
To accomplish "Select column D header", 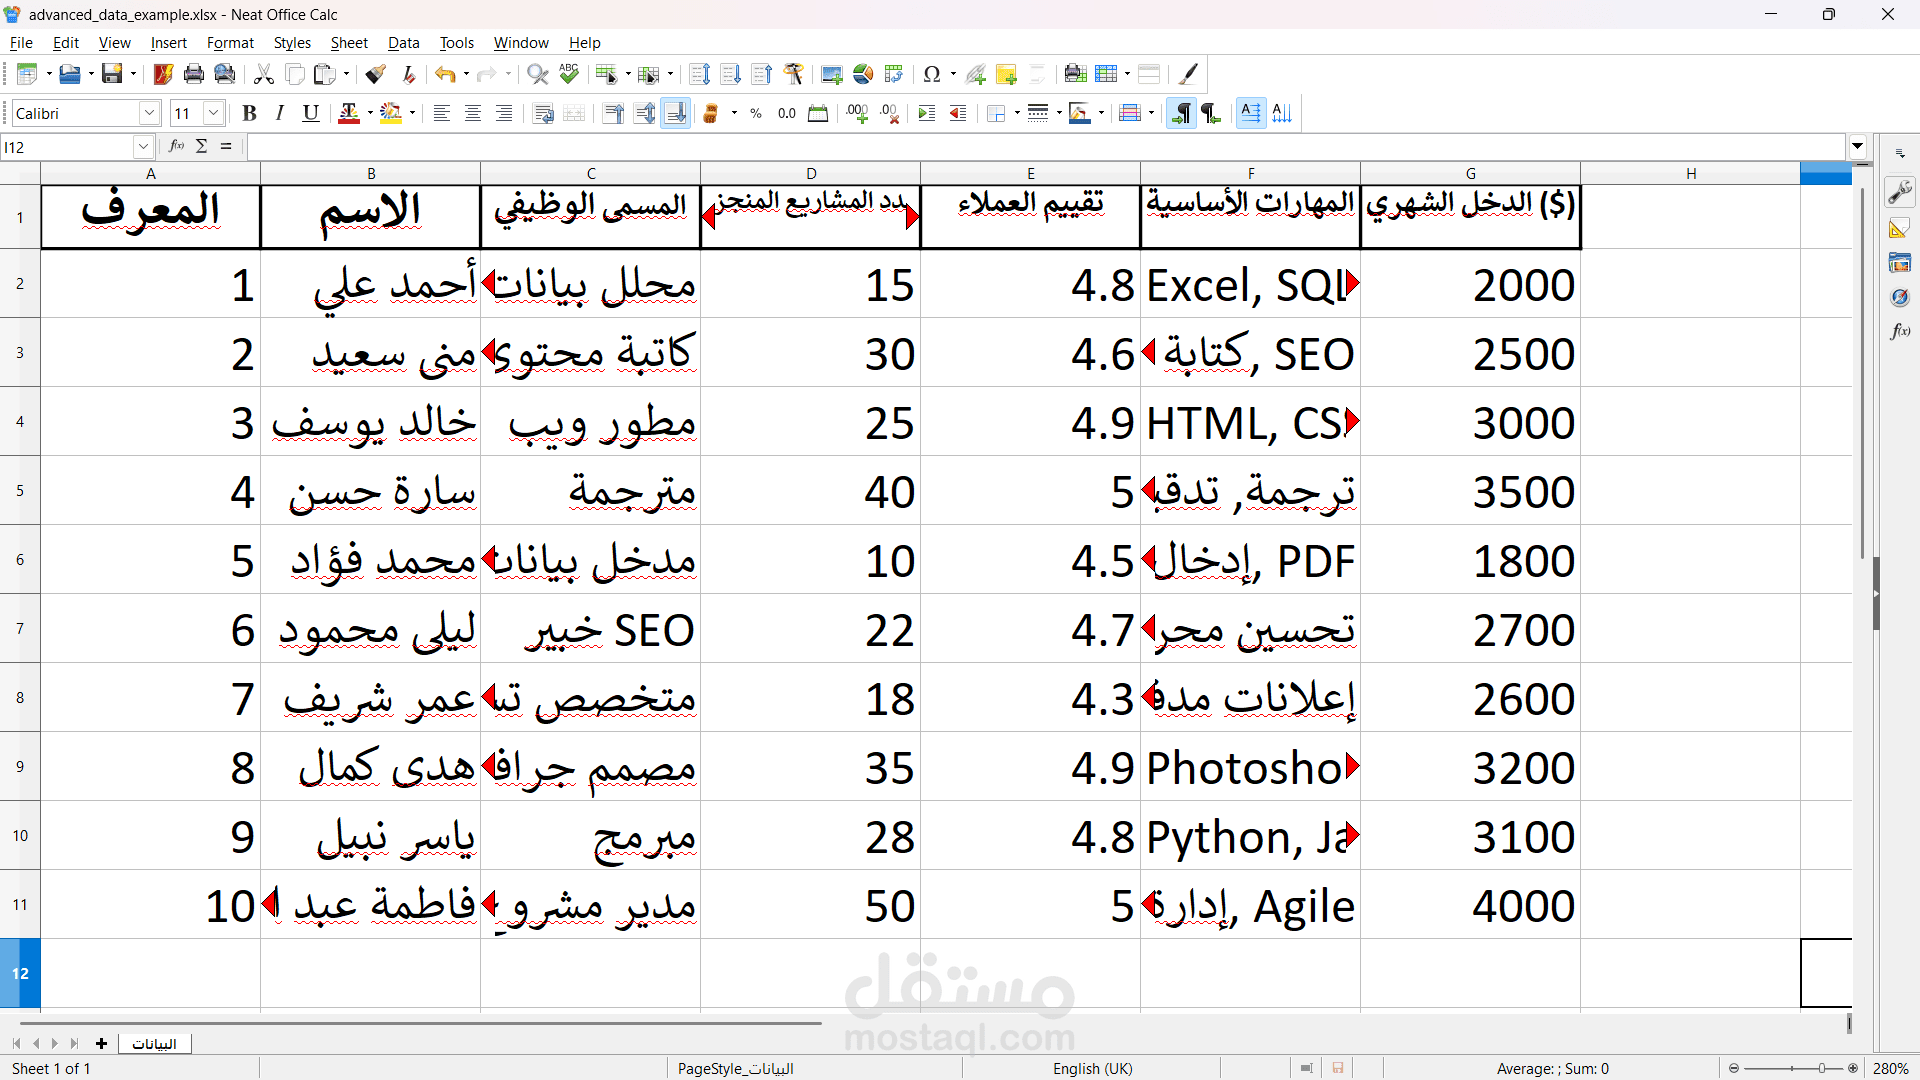I will click(x=811, y=173).
